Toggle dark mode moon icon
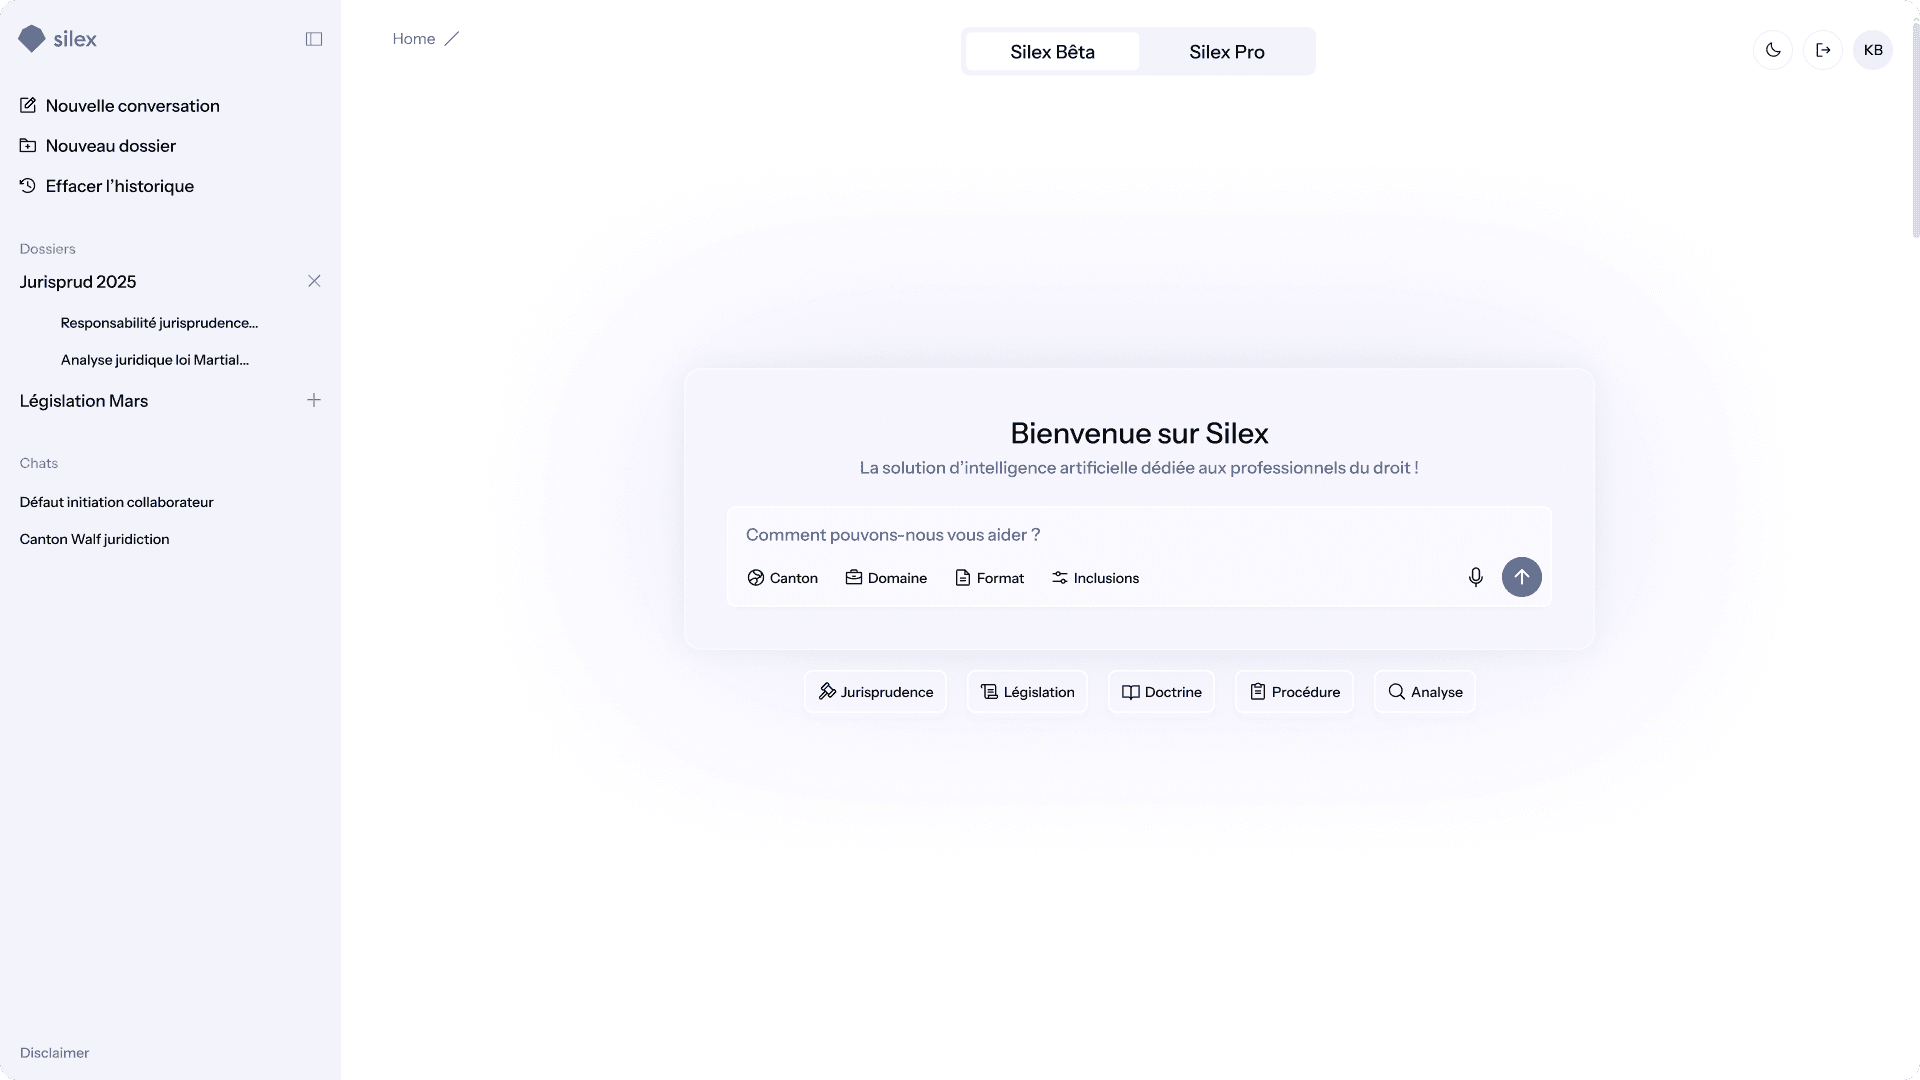The width and height of the screenshot is (1920, 1080). pos(1773,50)
